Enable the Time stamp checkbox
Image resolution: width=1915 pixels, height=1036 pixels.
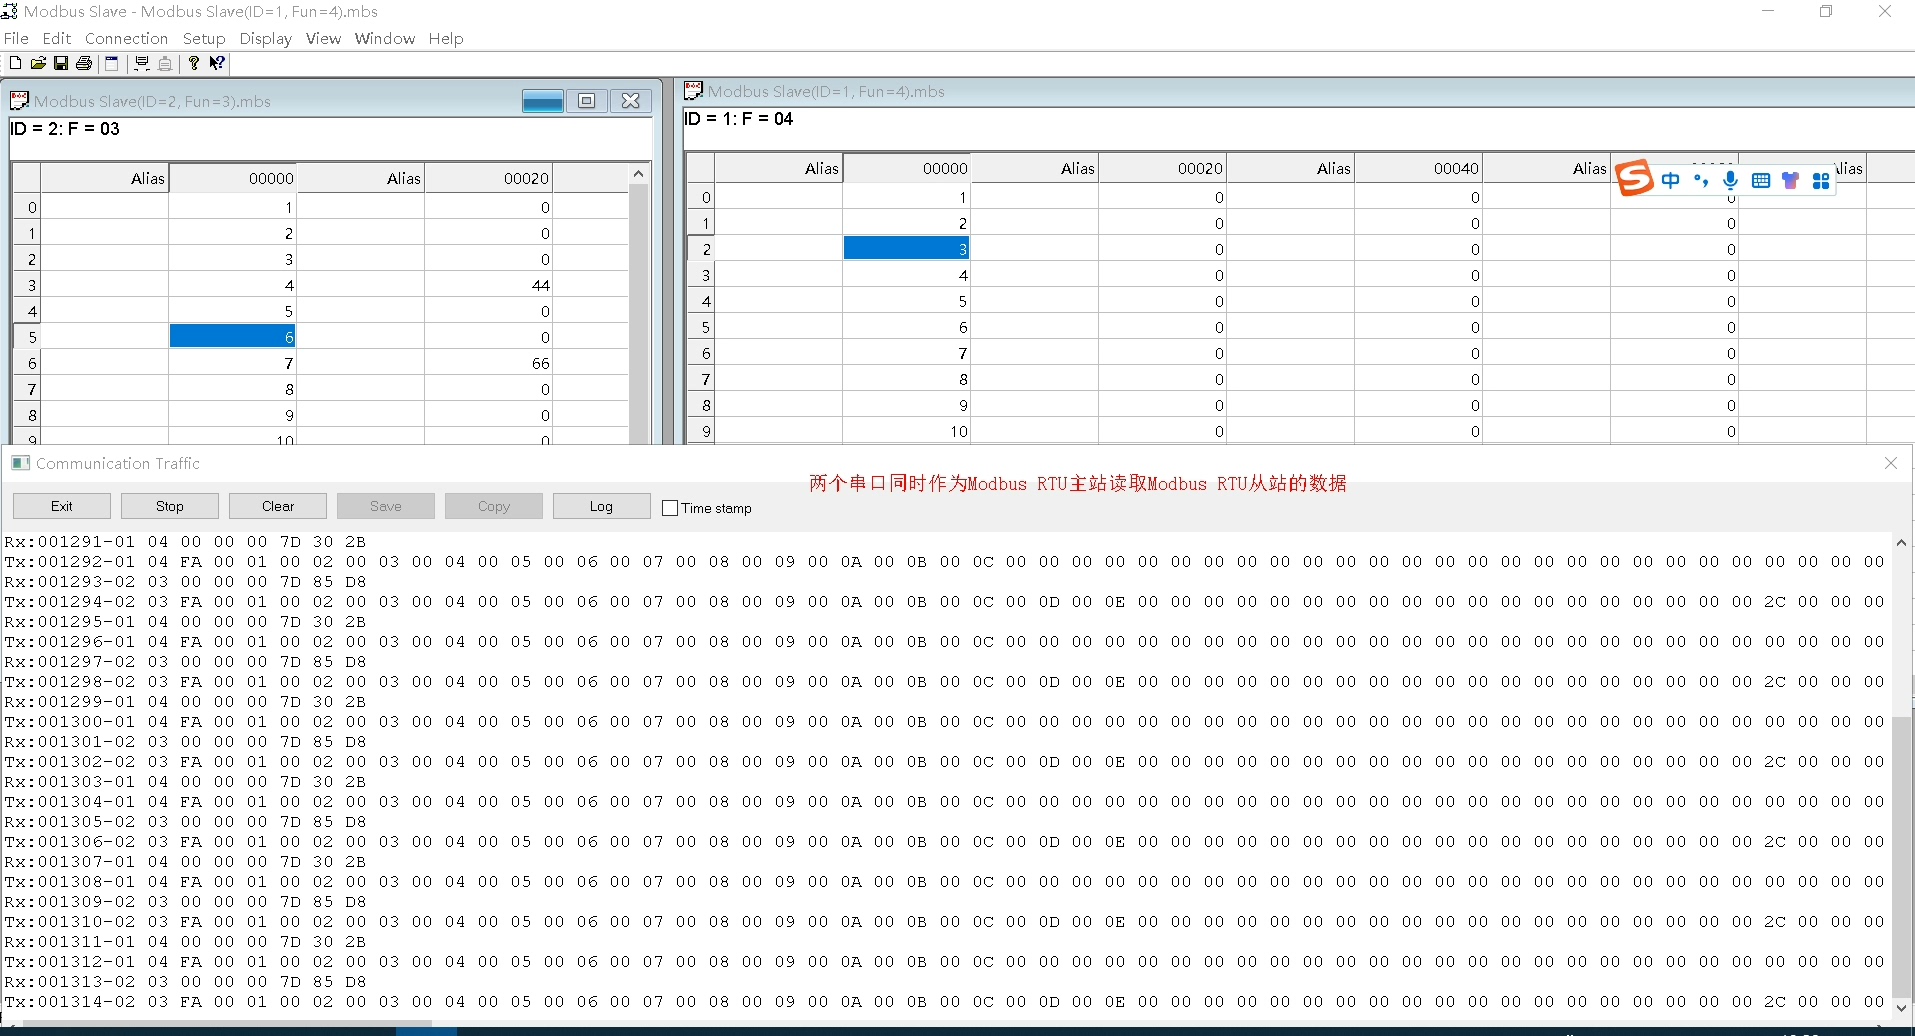670,508
